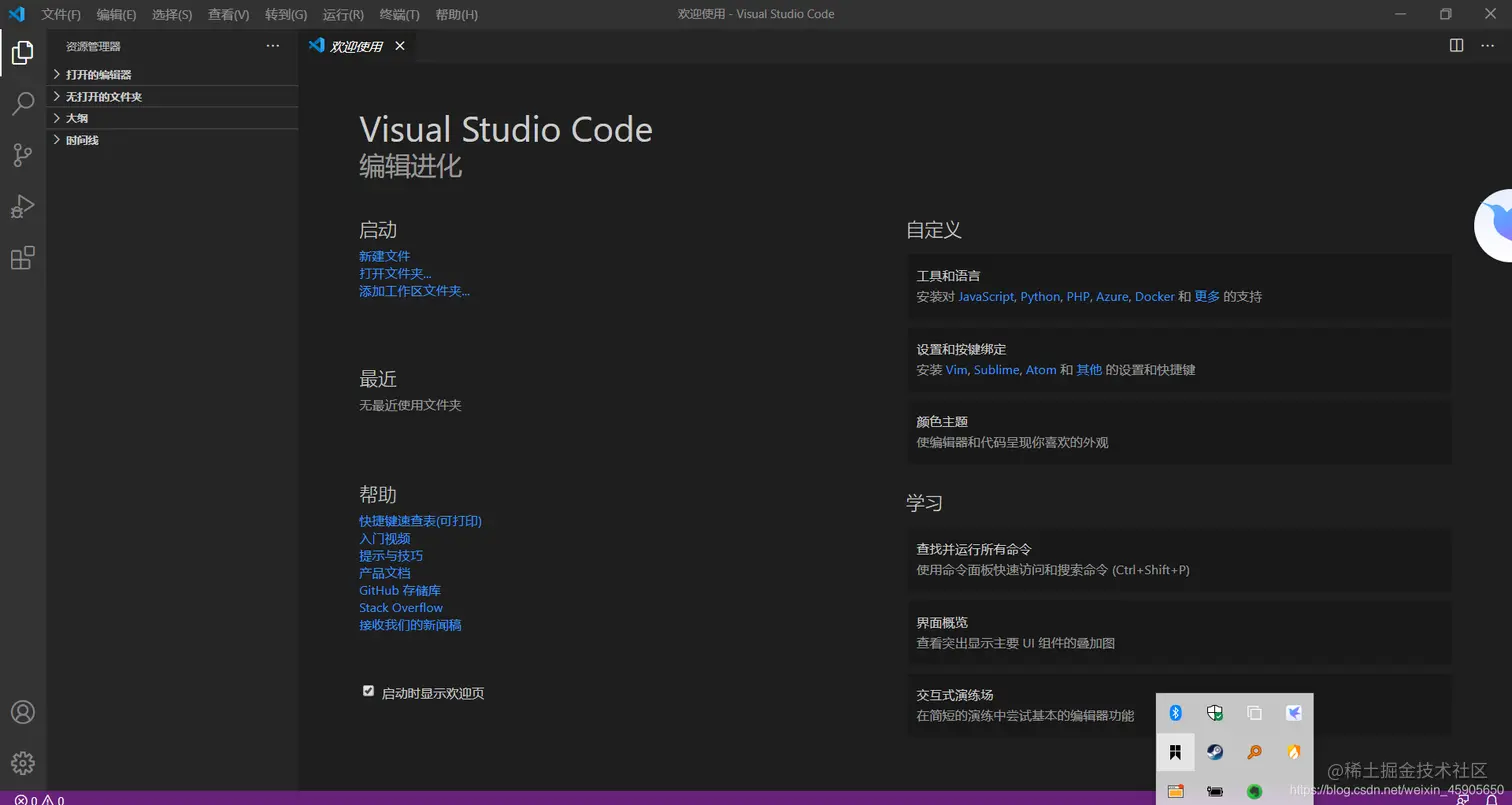Click the split editor icon
The image size is (1512, 805).
coord(1456,45)
